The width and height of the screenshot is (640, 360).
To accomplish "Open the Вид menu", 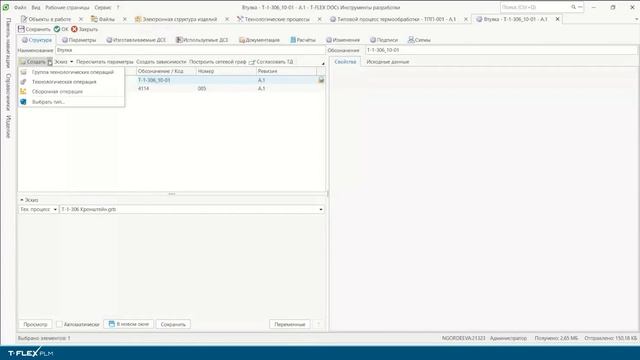I will pyautogui.click(x=36, y=7).
